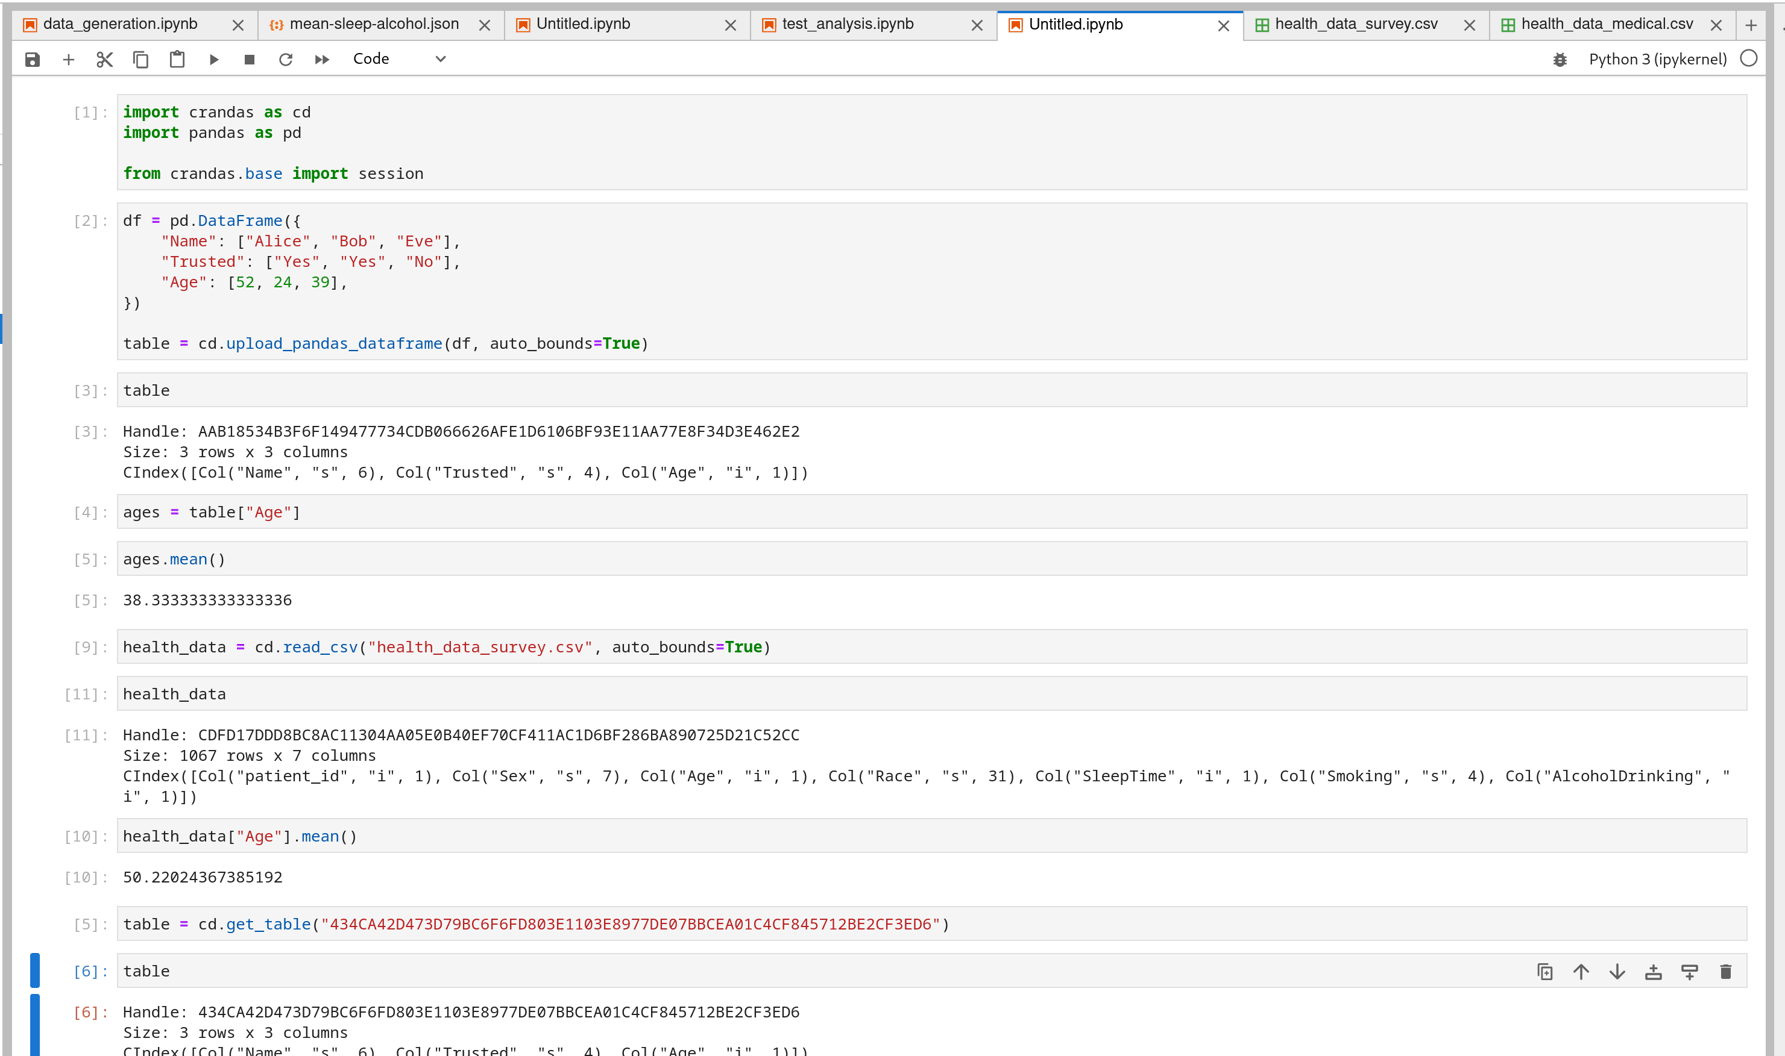Enable the debugger bug icon
1785x1056 pixels.
click(1560, 59)
